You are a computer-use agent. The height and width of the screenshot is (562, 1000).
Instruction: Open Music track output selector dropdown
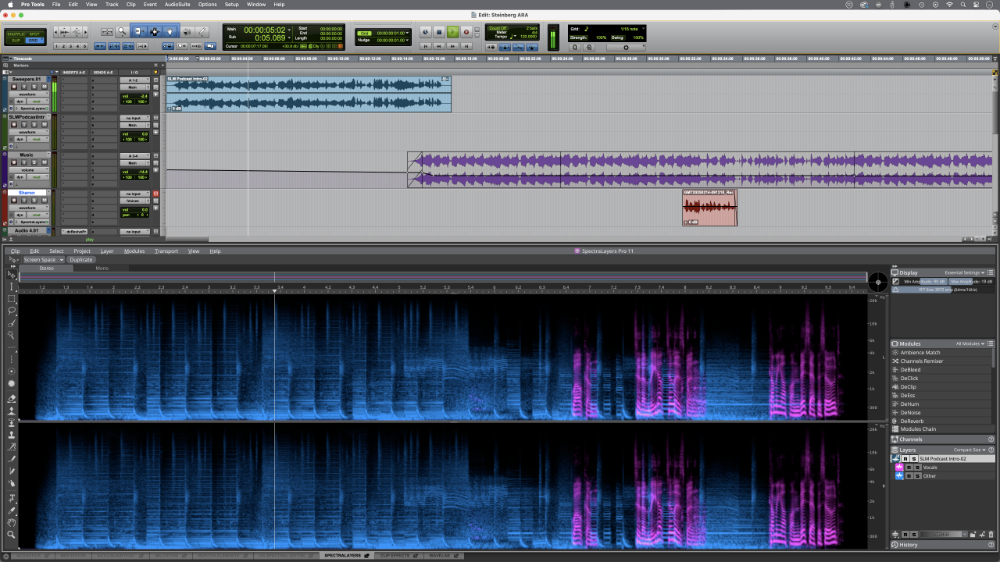point(135,163)
